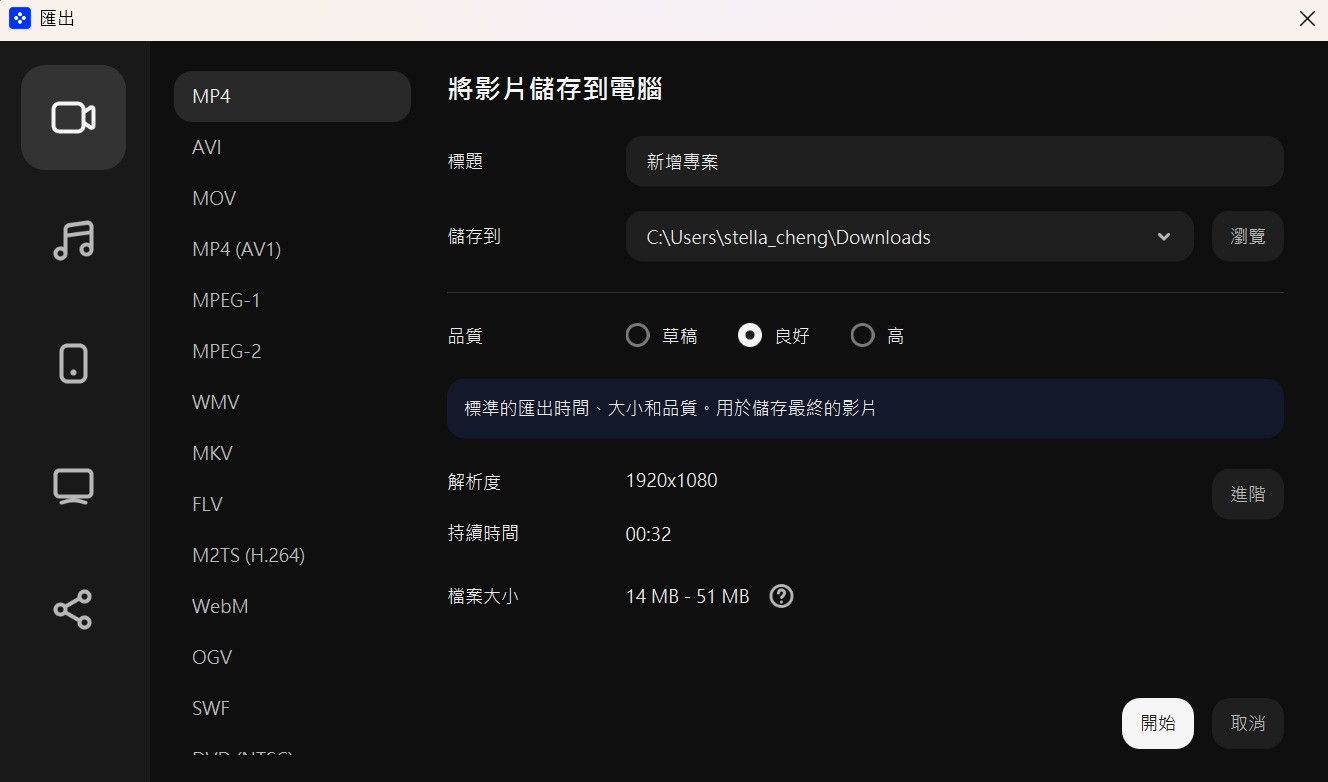
Task: Open the save location dropdown
Action: 1163,236
